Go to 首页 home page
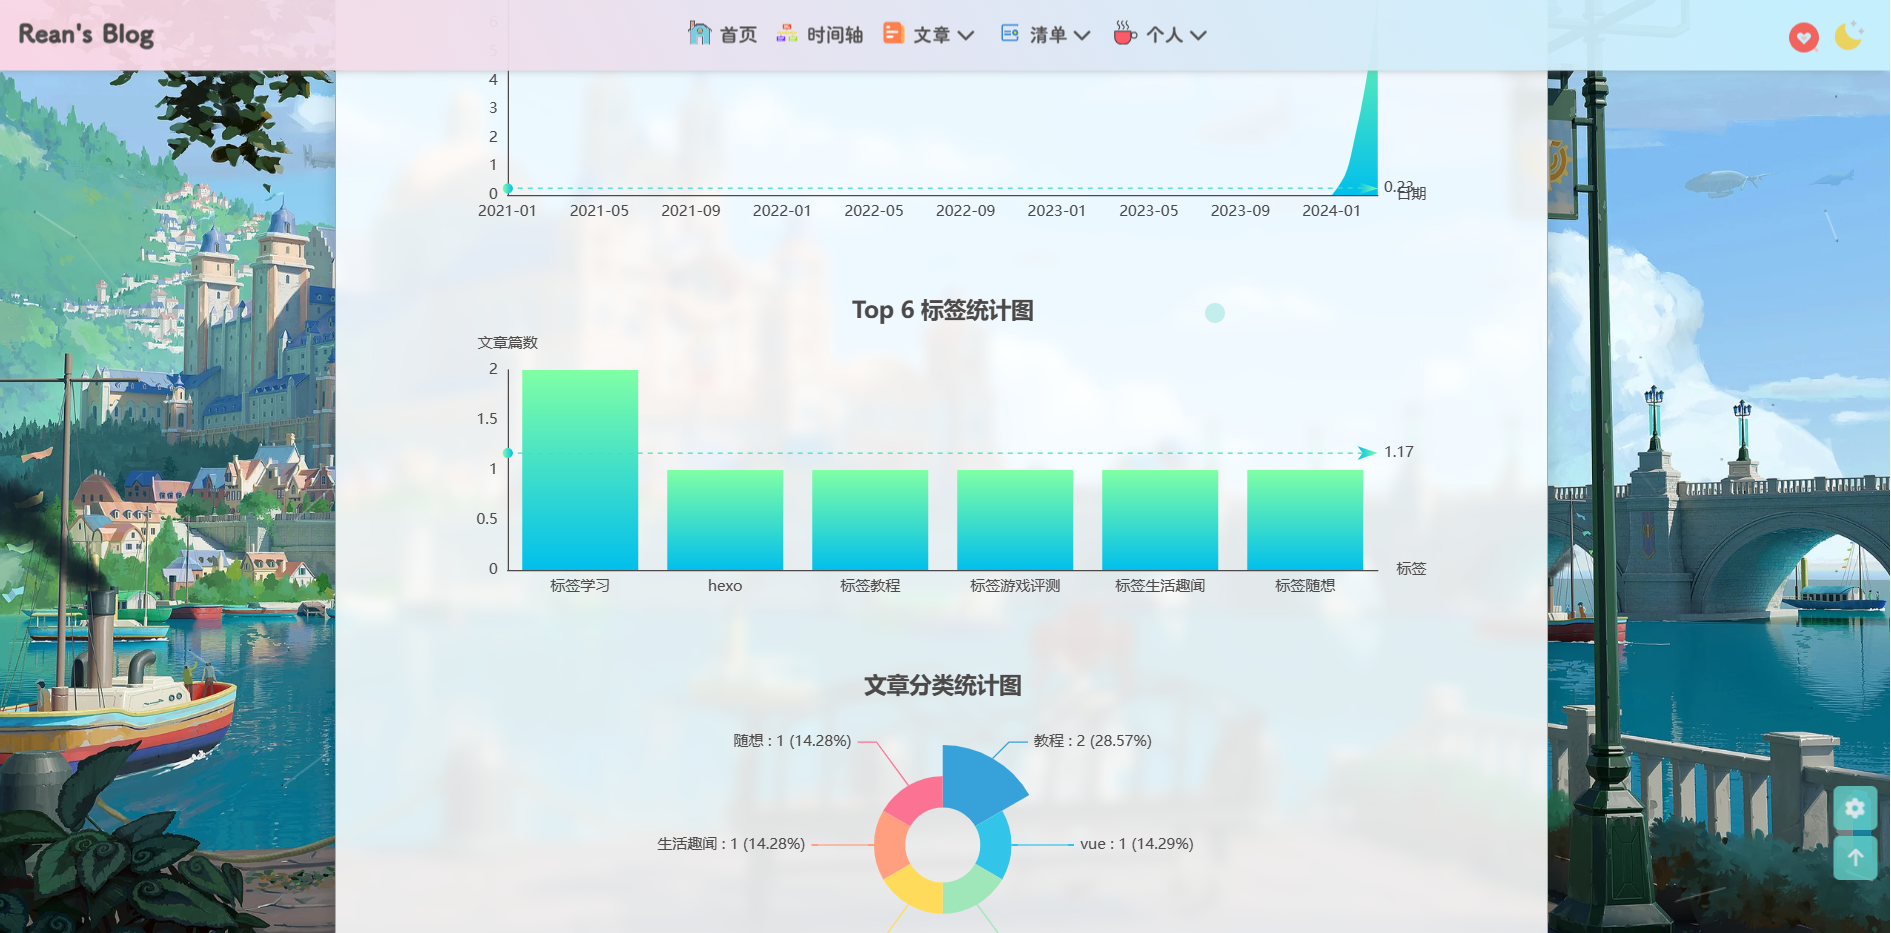The width and height of the screenshot is (1891, 933). [738, 35]
